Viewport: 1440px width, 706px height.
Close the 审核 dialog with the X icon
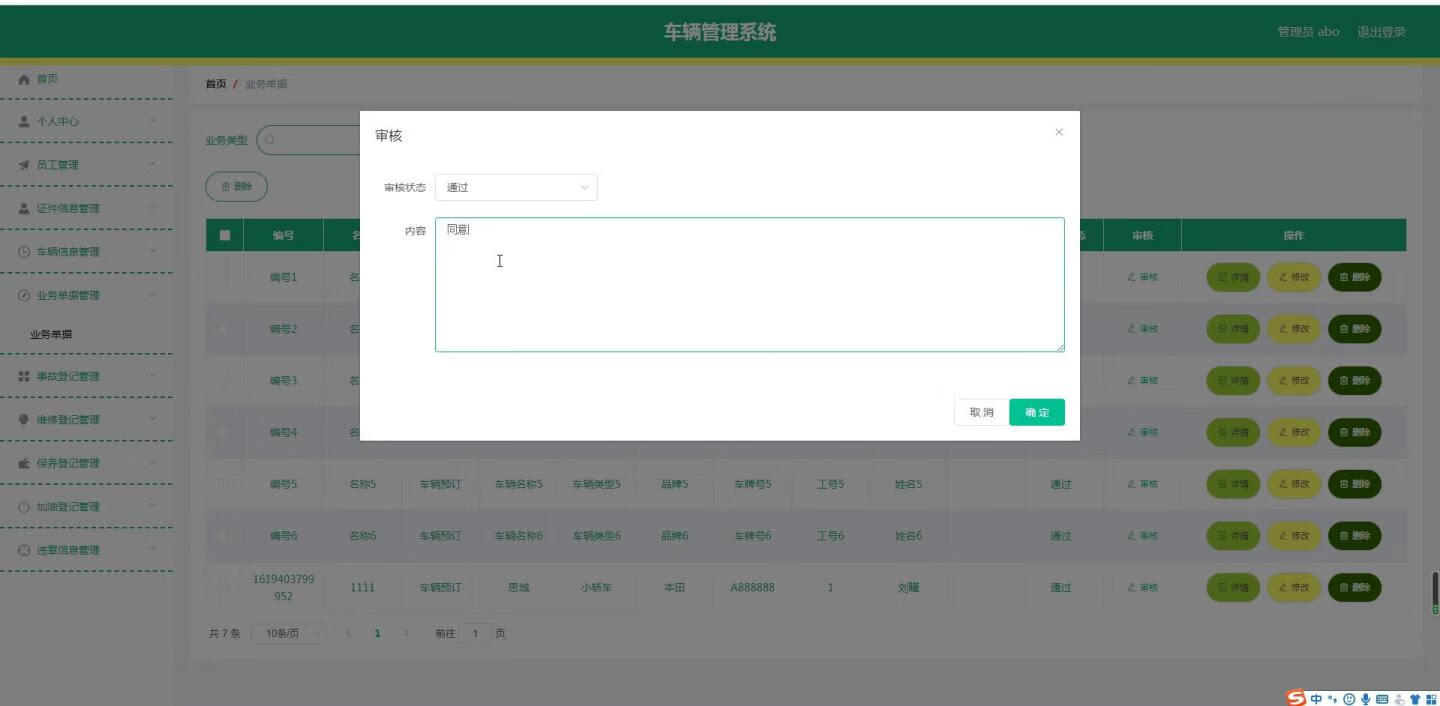(x=1059, y=132)
